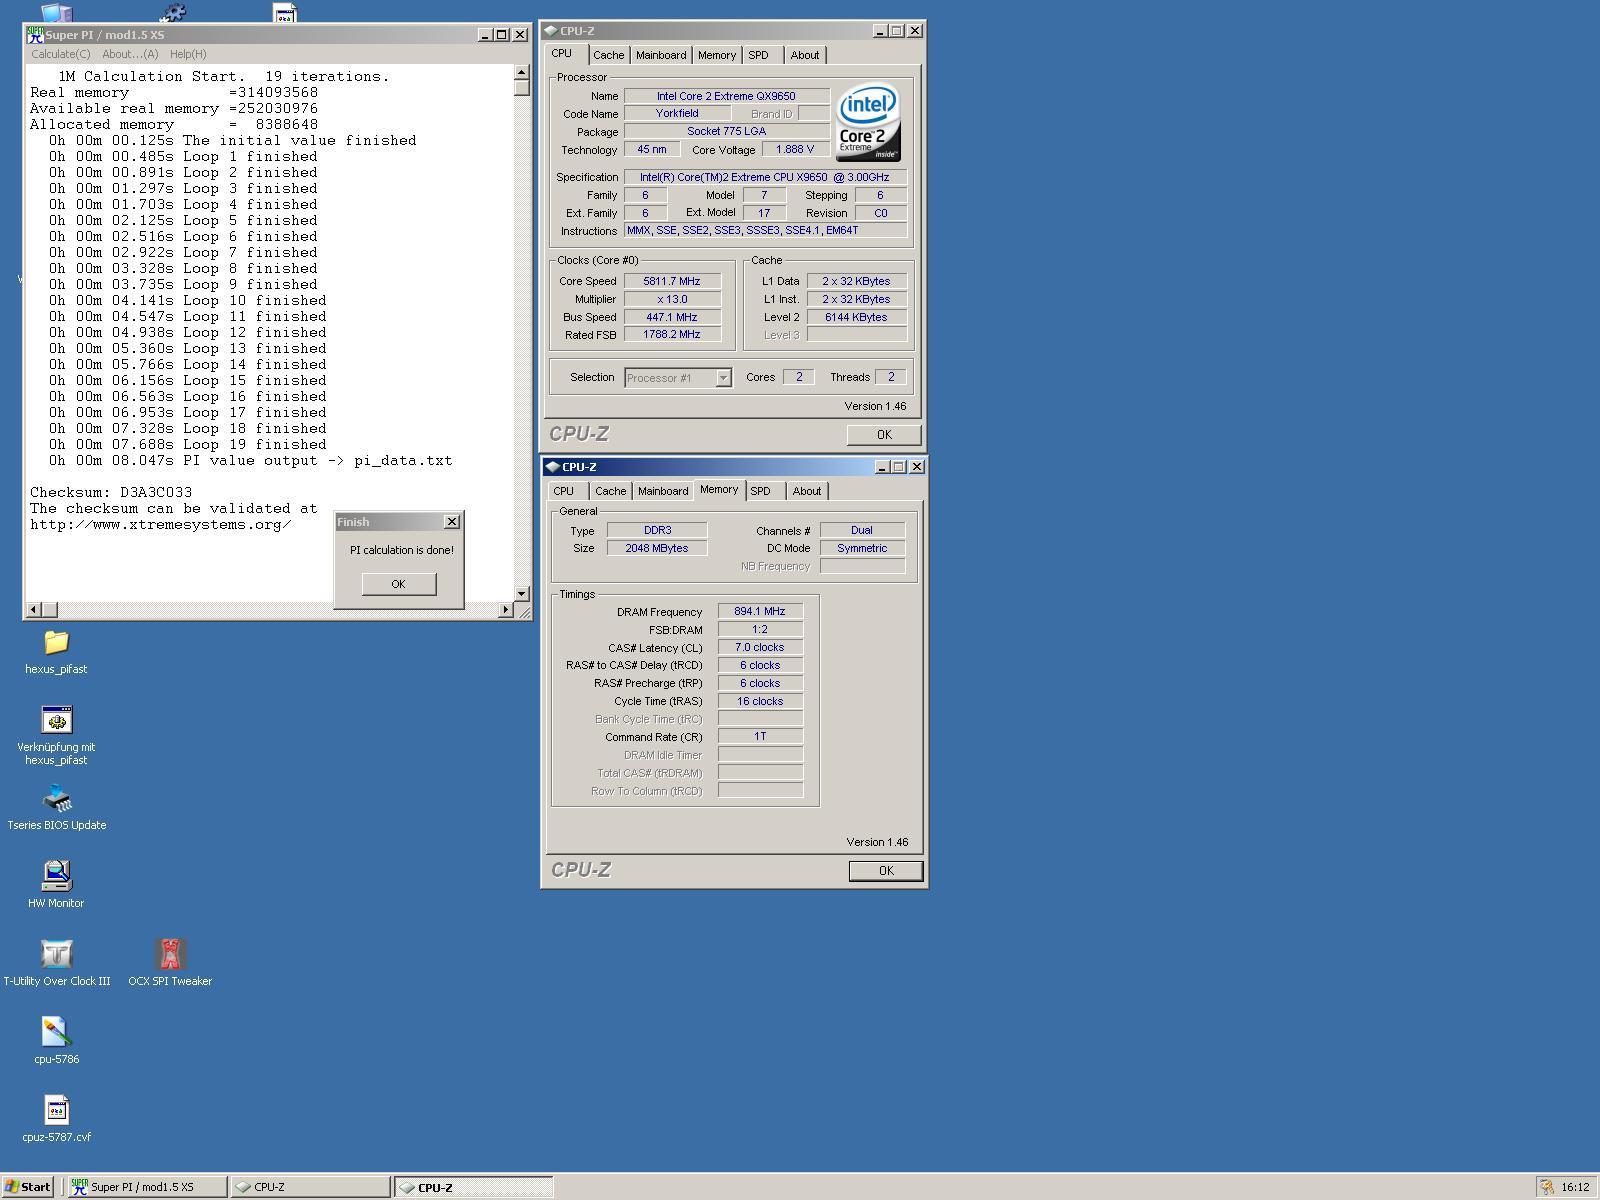Open OCX SPI Tweaker icon

pos(170,954)
